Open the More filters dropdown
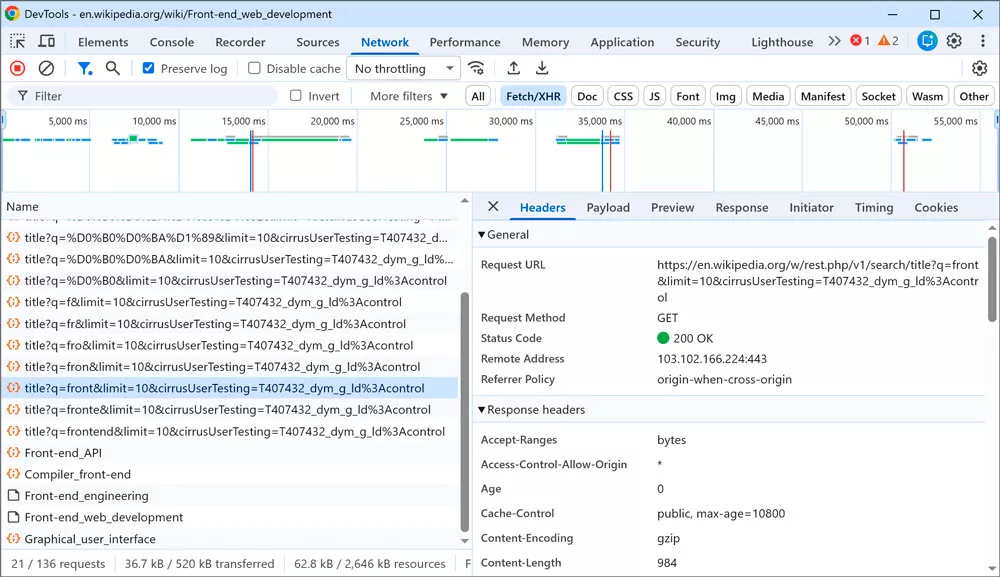Image resolution: width=1000 pixels, height=577 pixels. [x=409, y=96]
